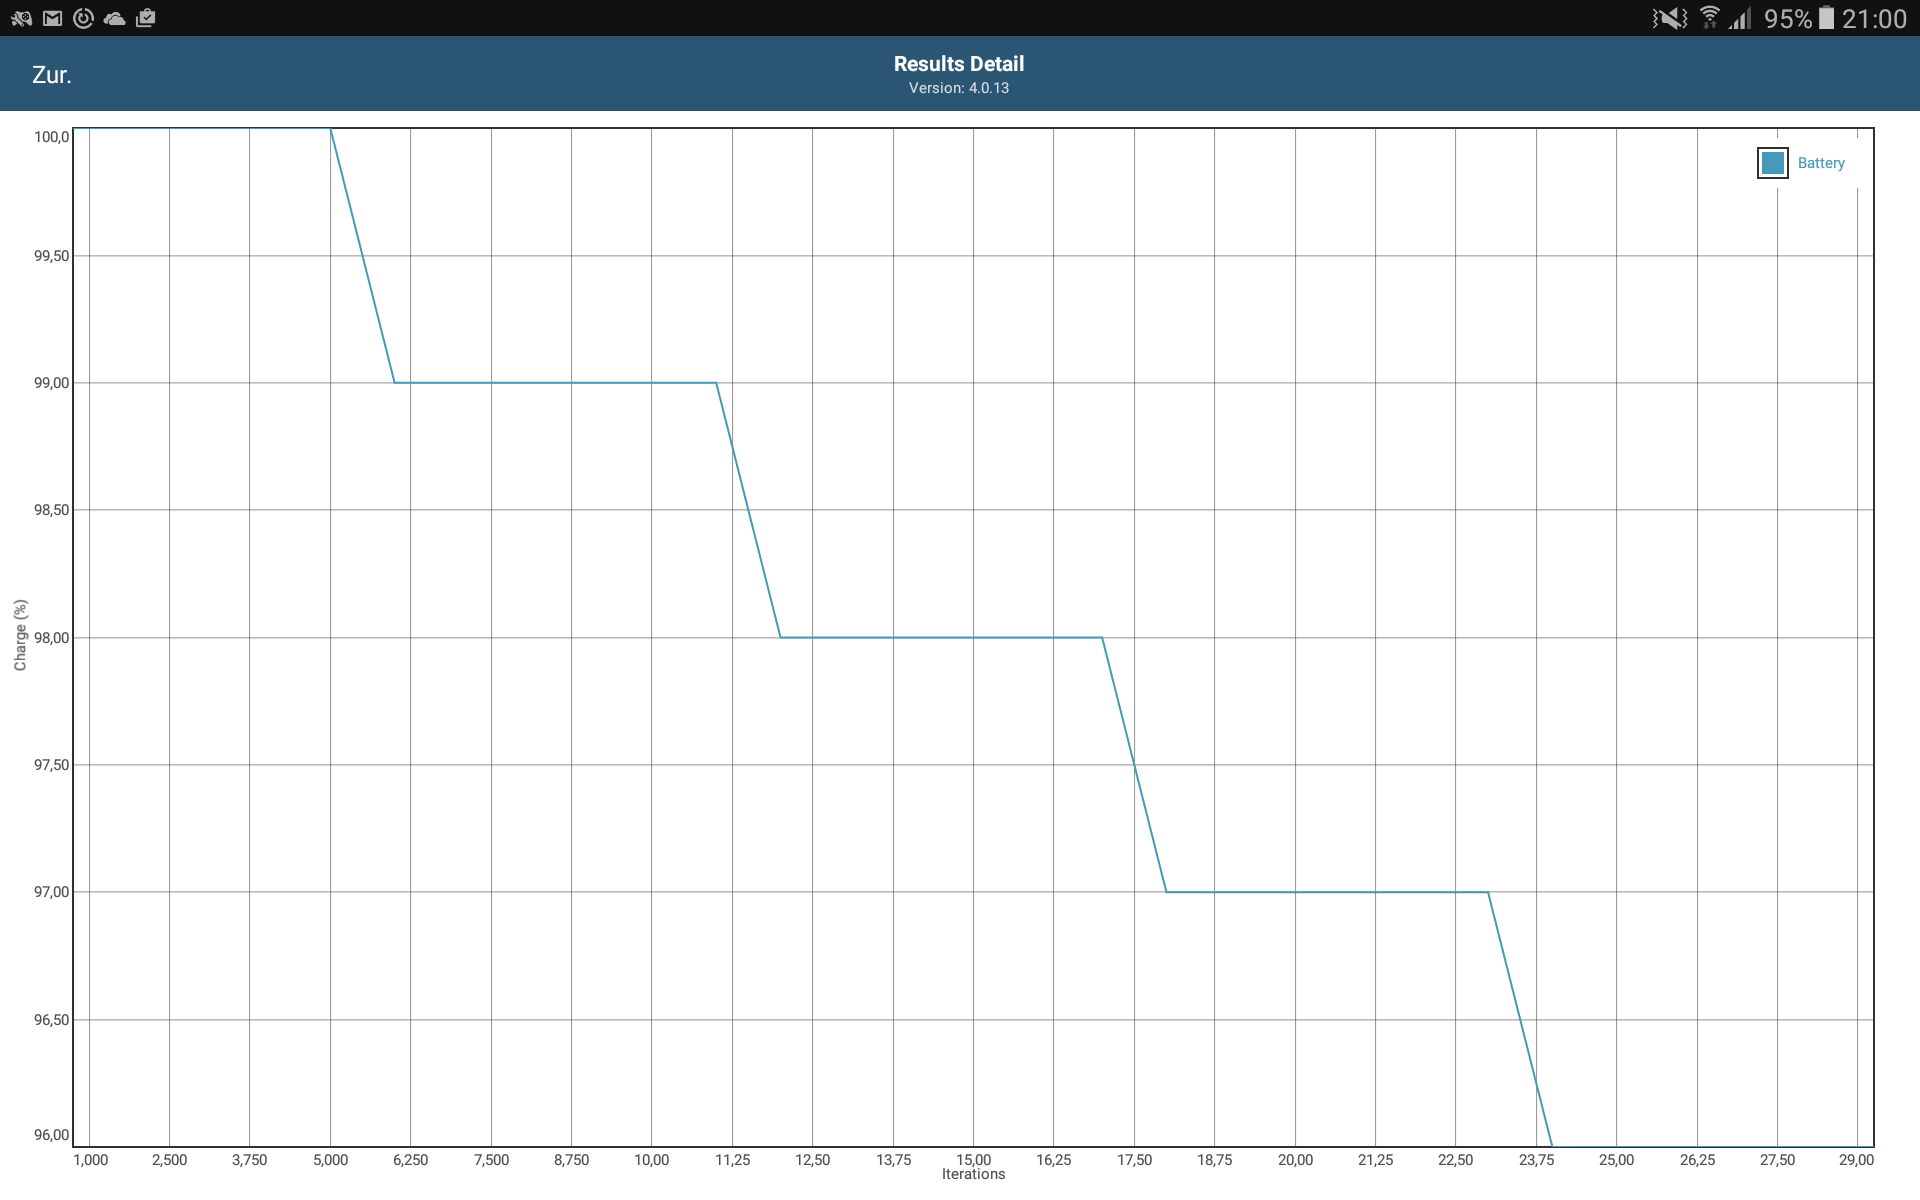
Task: Click the 16,25 x-axis label
Action: tap(1053, 1160)
